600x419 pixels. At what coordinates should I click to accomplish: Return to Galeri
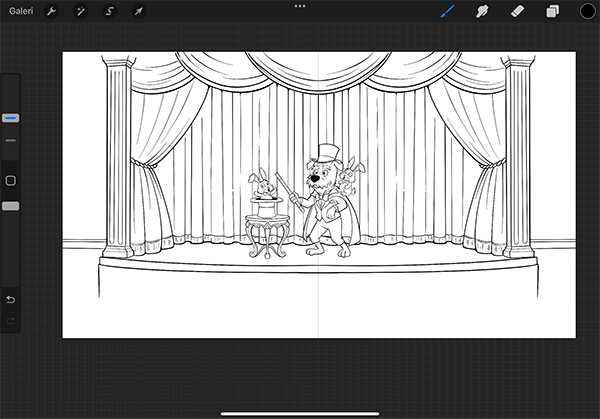[x=20, y=11]
